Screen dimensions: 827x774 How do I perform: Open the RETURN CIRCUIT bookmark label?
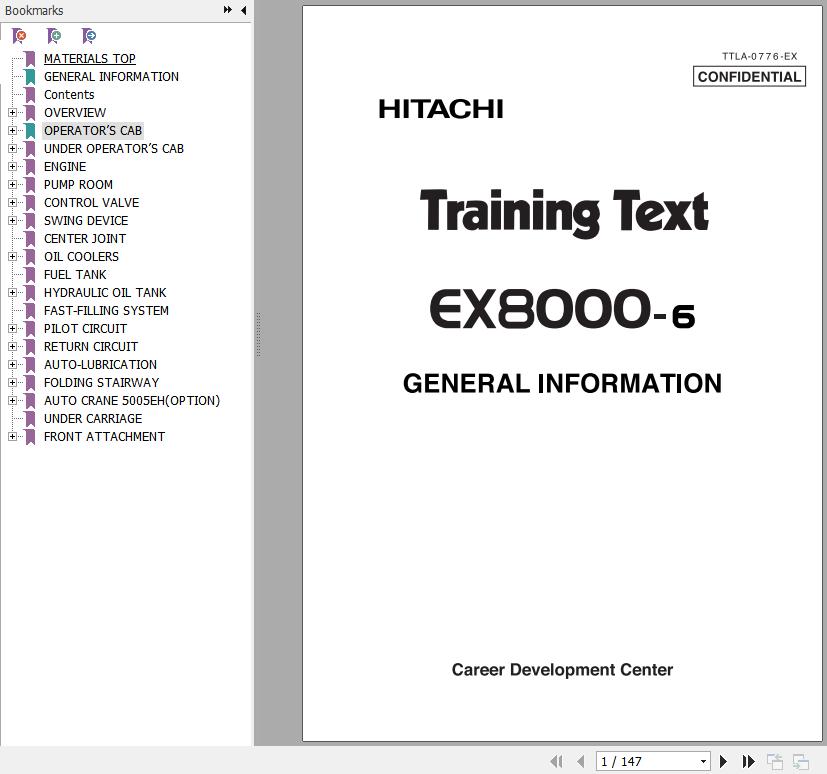[x=91, y=346]
